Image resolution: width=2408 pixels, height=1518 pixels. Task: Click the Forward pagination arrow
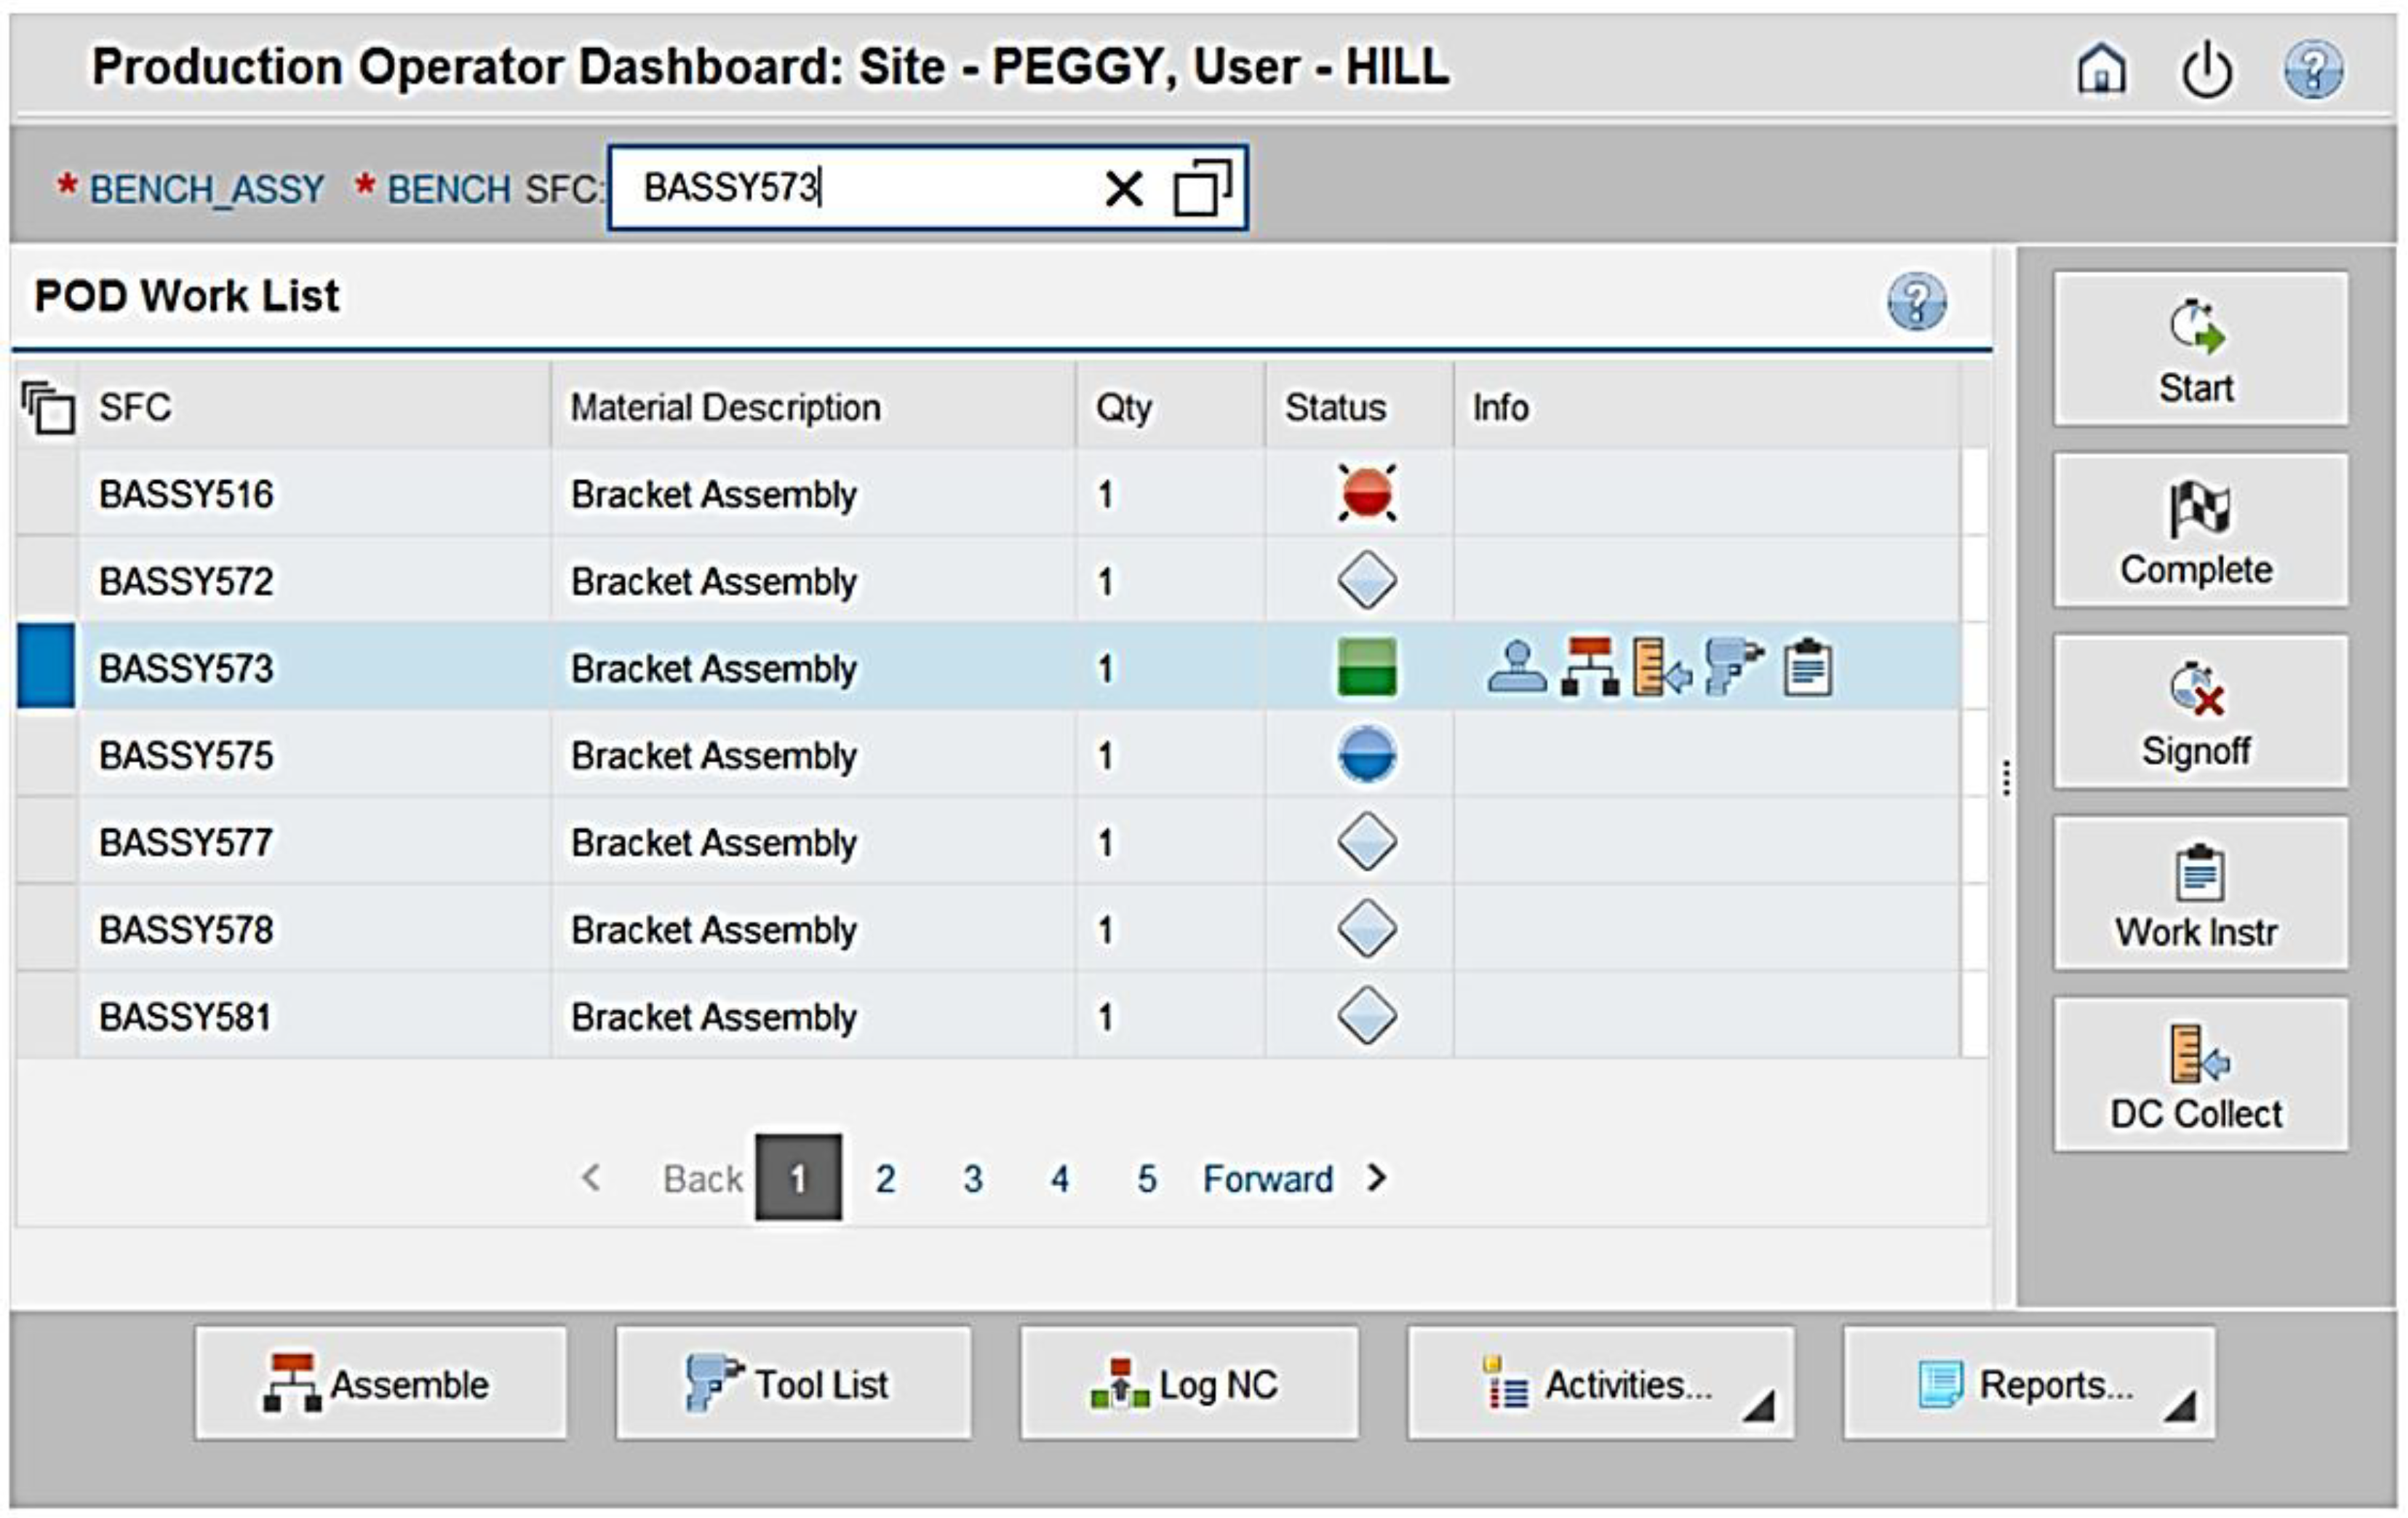click(x=1377, y=1178)
